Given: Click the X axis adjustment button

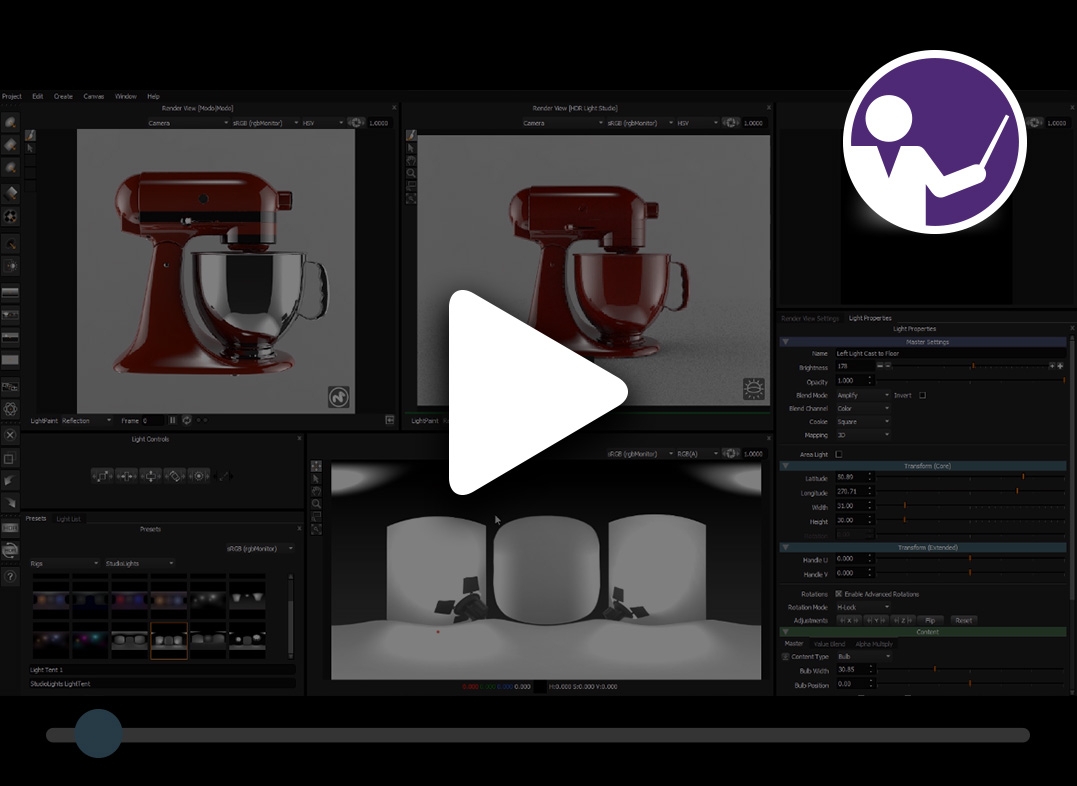Looking at the screenshot, I should (x=848, y=620).
